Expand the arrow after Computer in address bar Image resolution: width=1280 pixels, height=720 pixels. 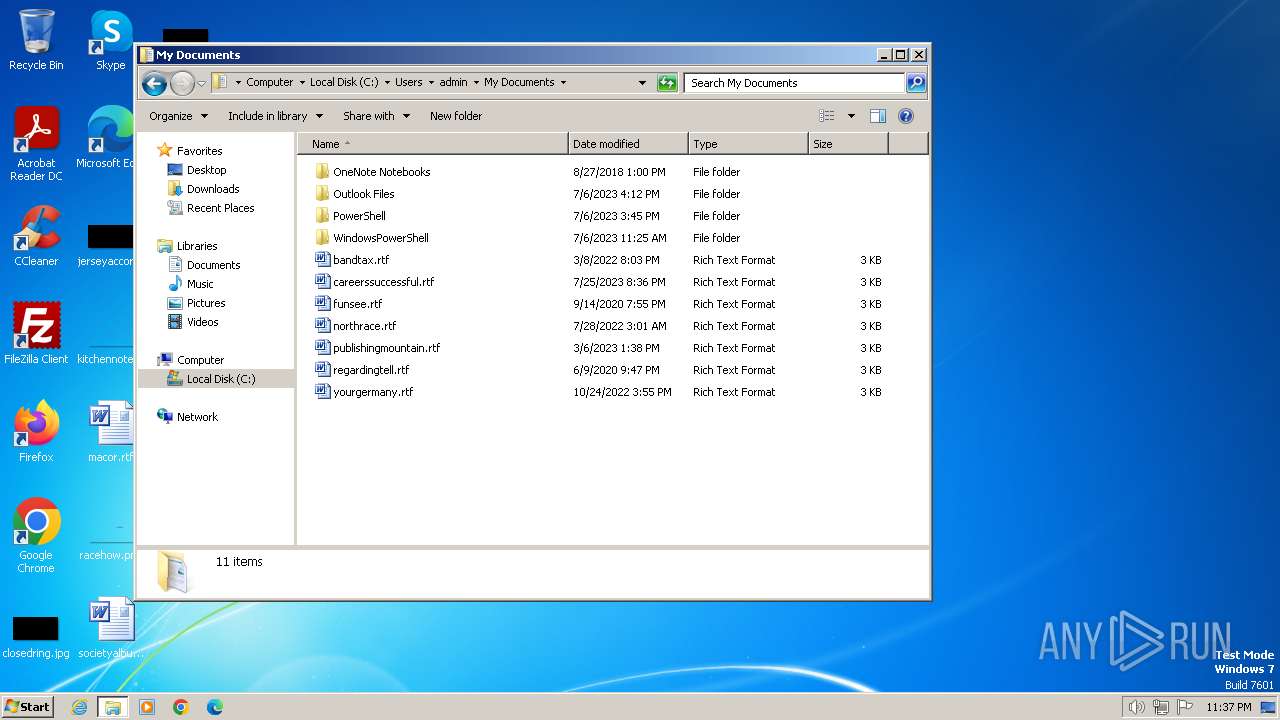(302, 83)
